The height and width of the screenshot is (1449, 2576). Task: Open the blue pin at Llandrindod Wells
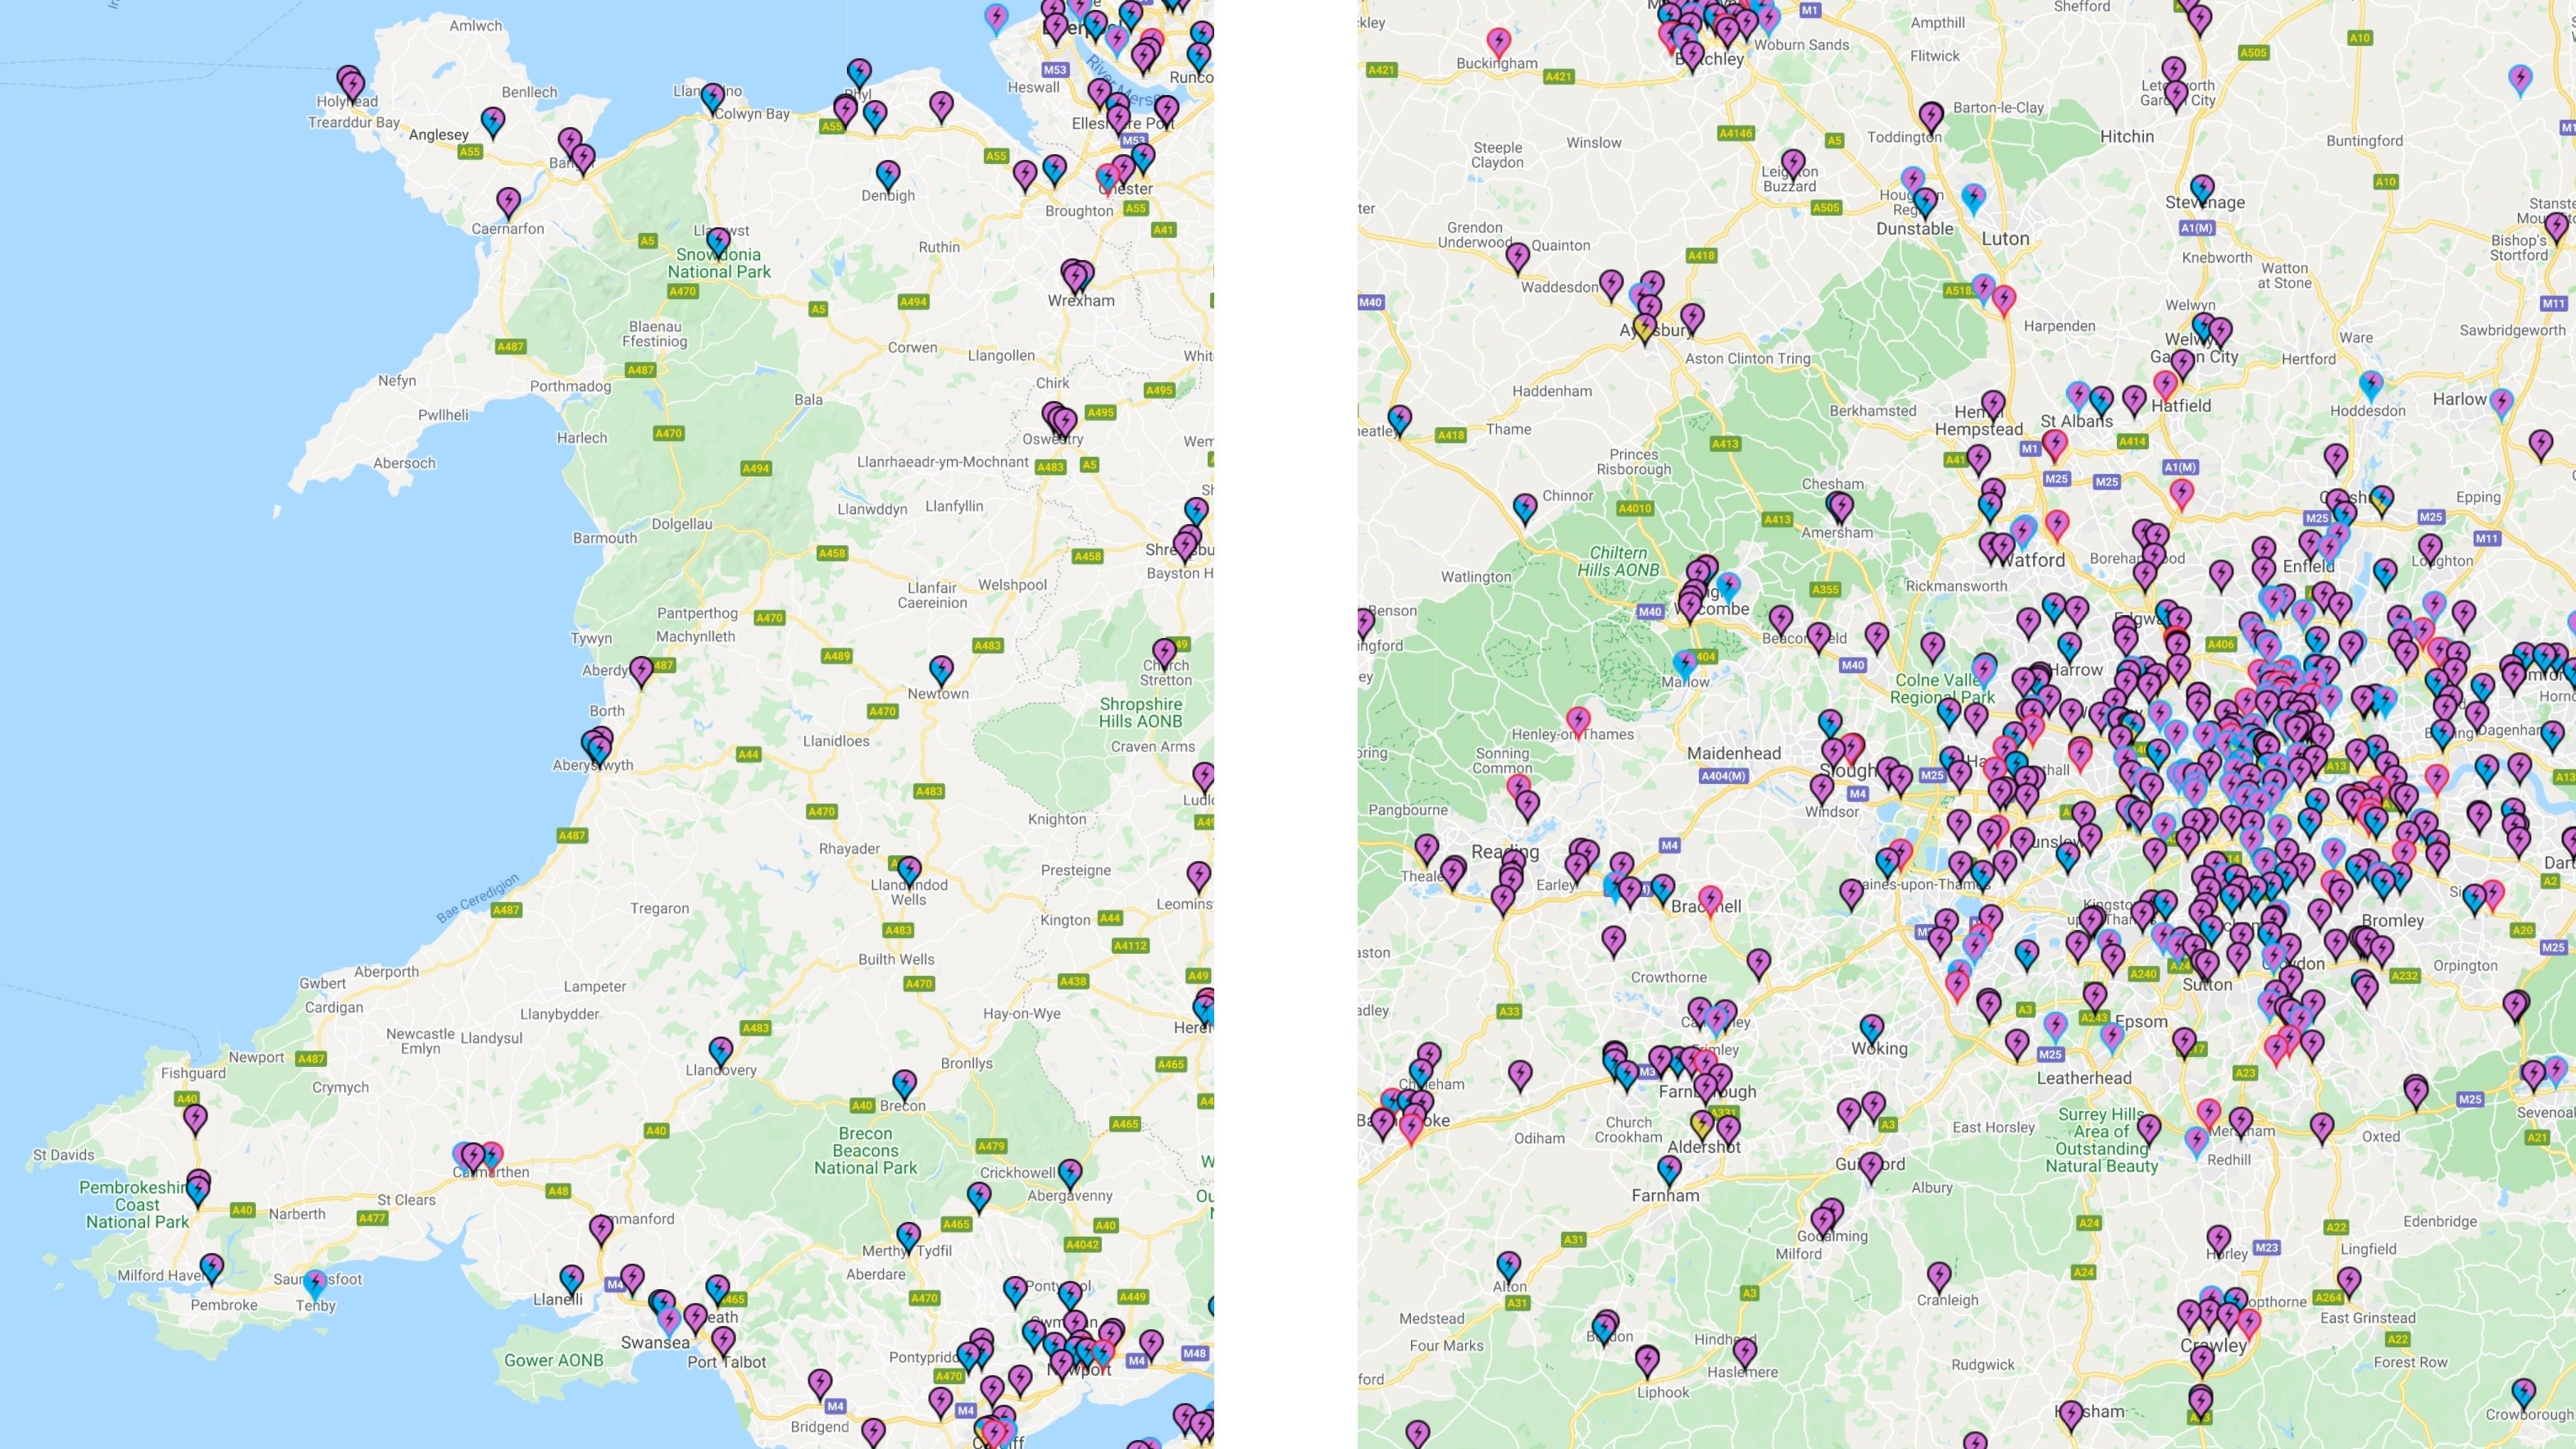[x=908, y=870]
